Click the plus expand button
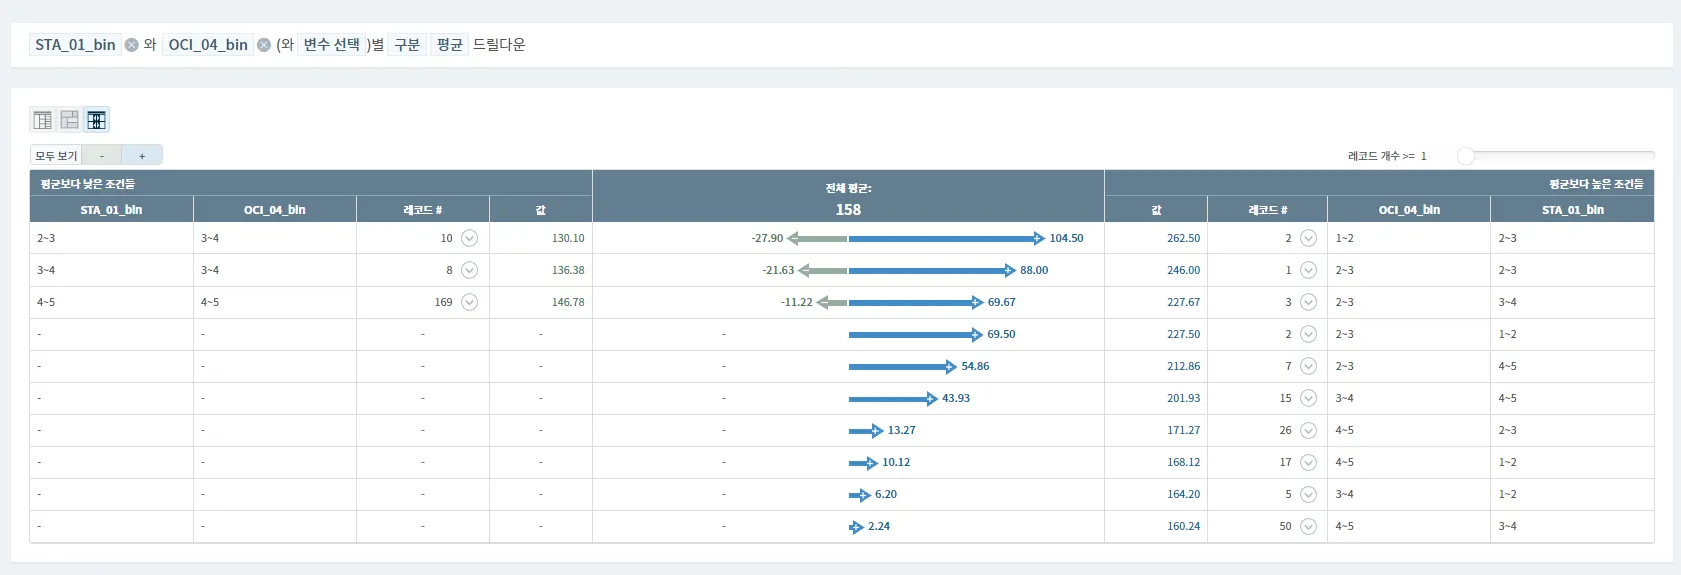This screenshot has height=575, width=1681. [142, 156]
